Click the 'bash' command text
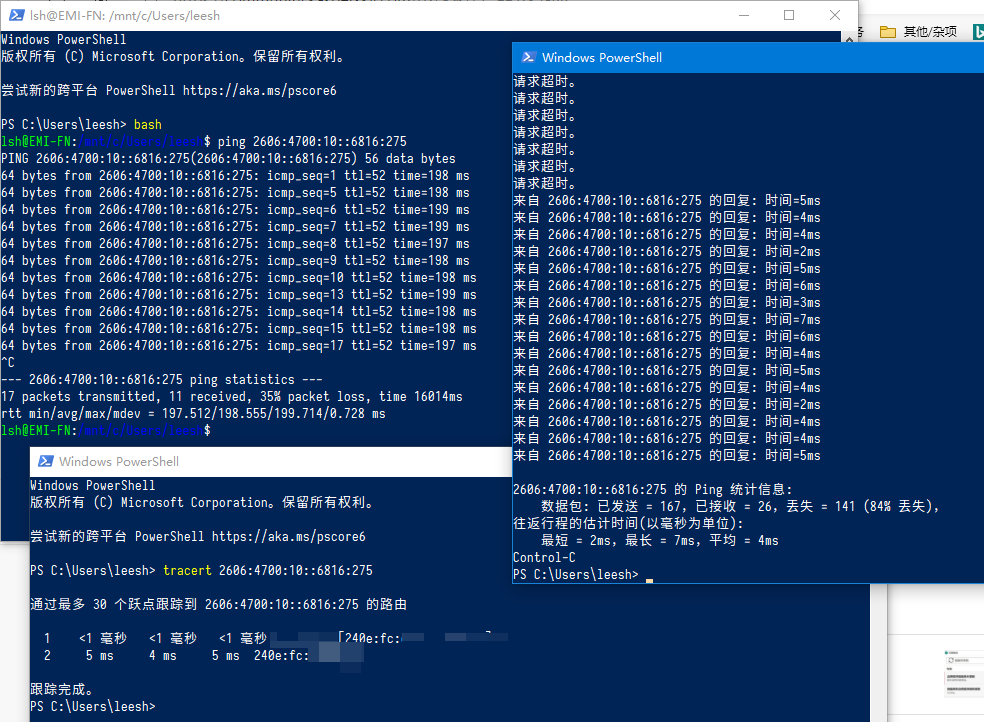Image resolution: width=984 pixels, height=722 pixels. [x=147, y=124]
